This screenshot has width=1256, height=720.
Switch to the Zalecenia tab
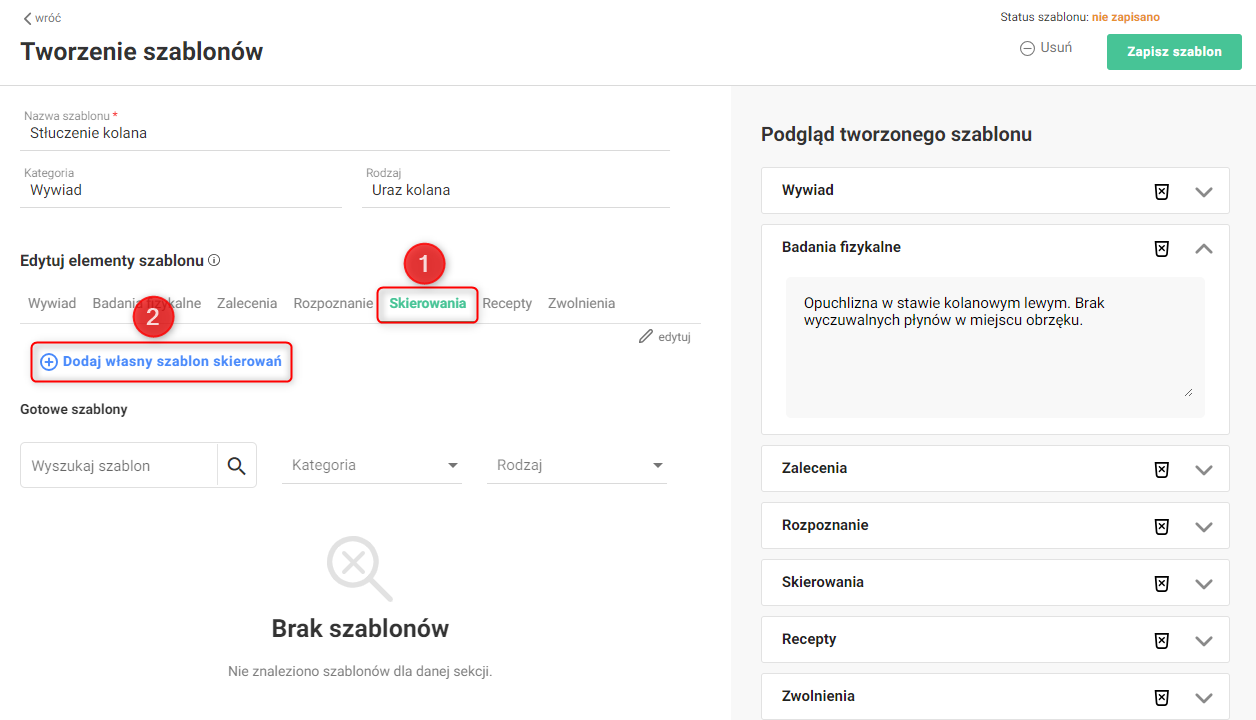coord(247,303)
